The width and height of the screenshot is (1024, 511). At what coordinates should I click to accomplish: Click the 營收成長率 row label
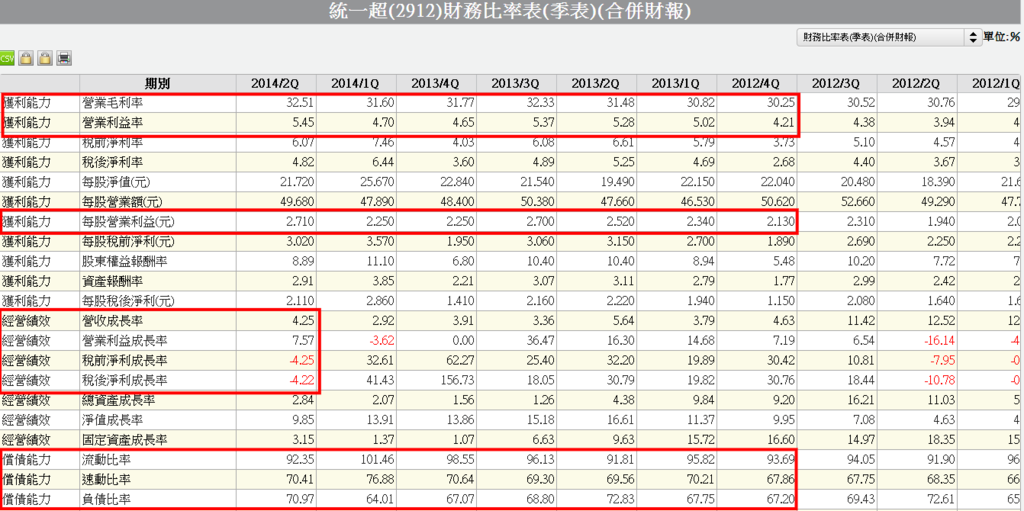point(113,321)
